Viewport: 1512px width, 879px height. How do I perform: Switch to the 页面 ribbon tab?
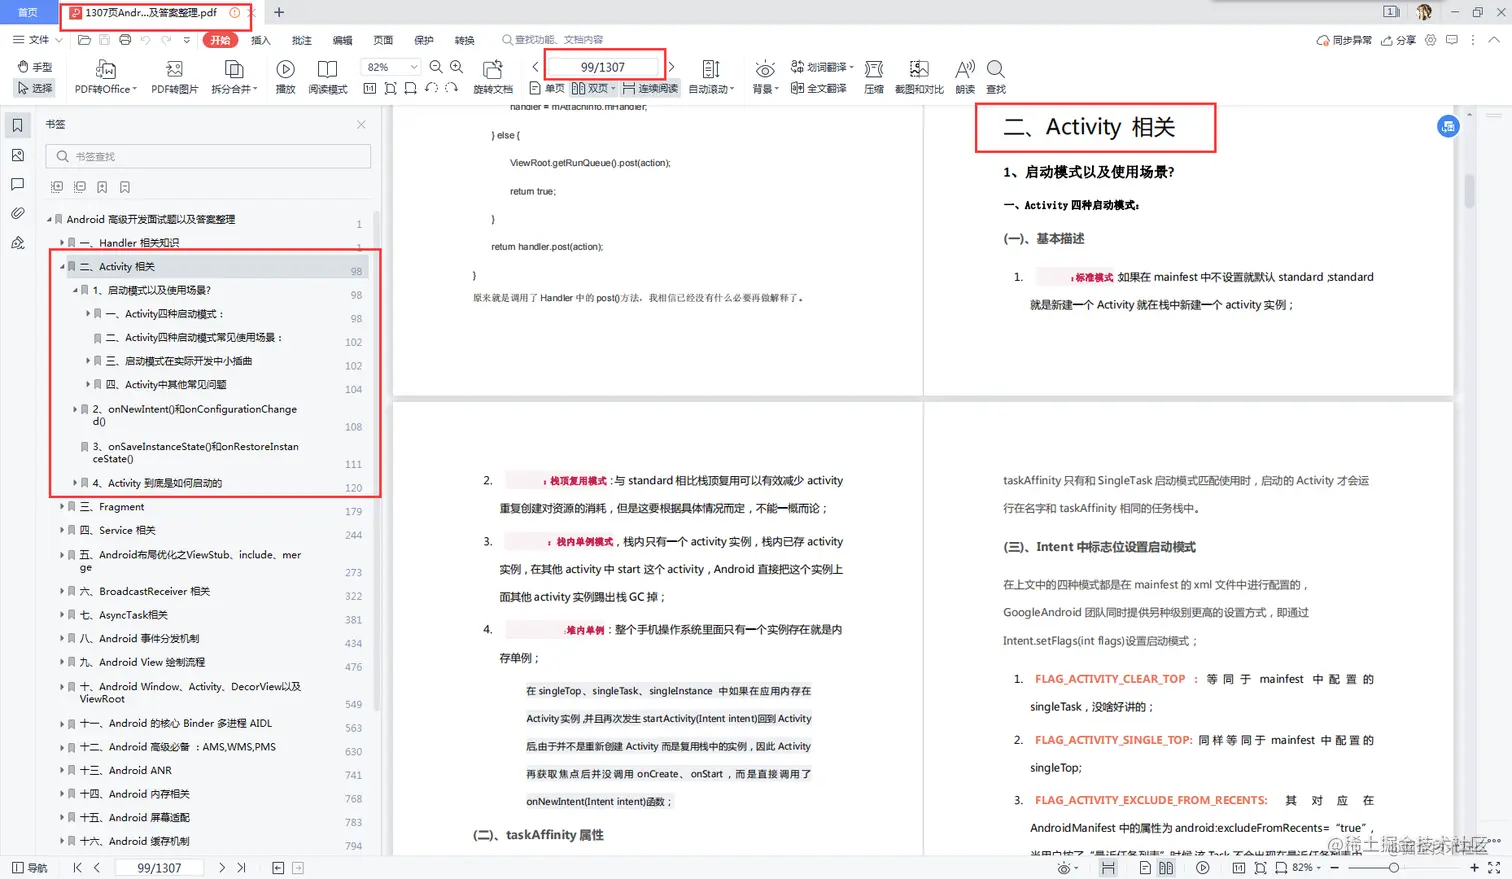[383, 40]
